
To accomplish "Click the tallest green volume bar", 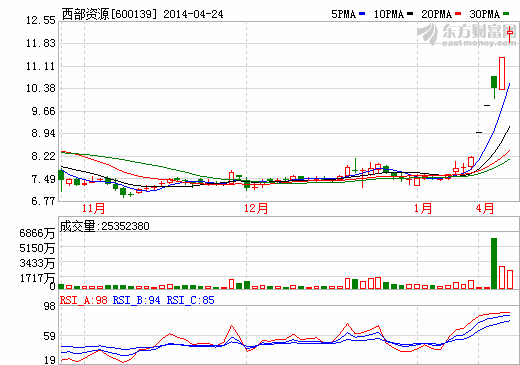I will [494, 263].
